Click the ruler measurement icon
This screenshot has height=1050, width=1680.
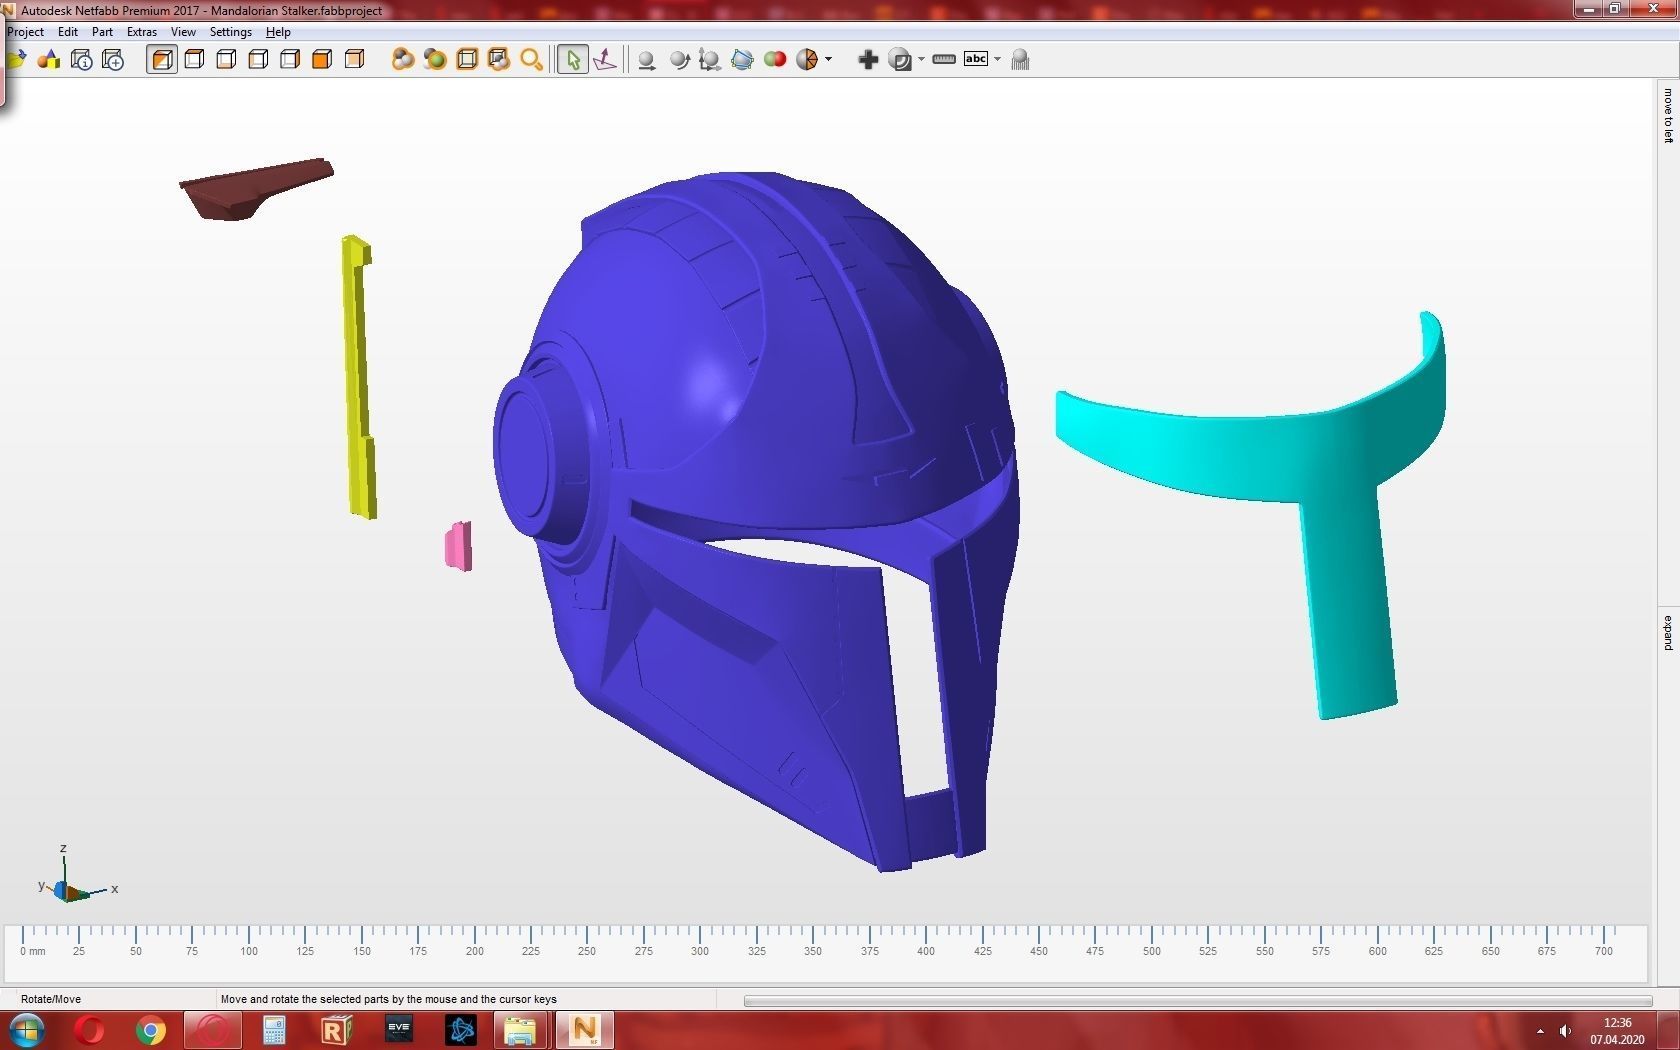tap(944, 60)
